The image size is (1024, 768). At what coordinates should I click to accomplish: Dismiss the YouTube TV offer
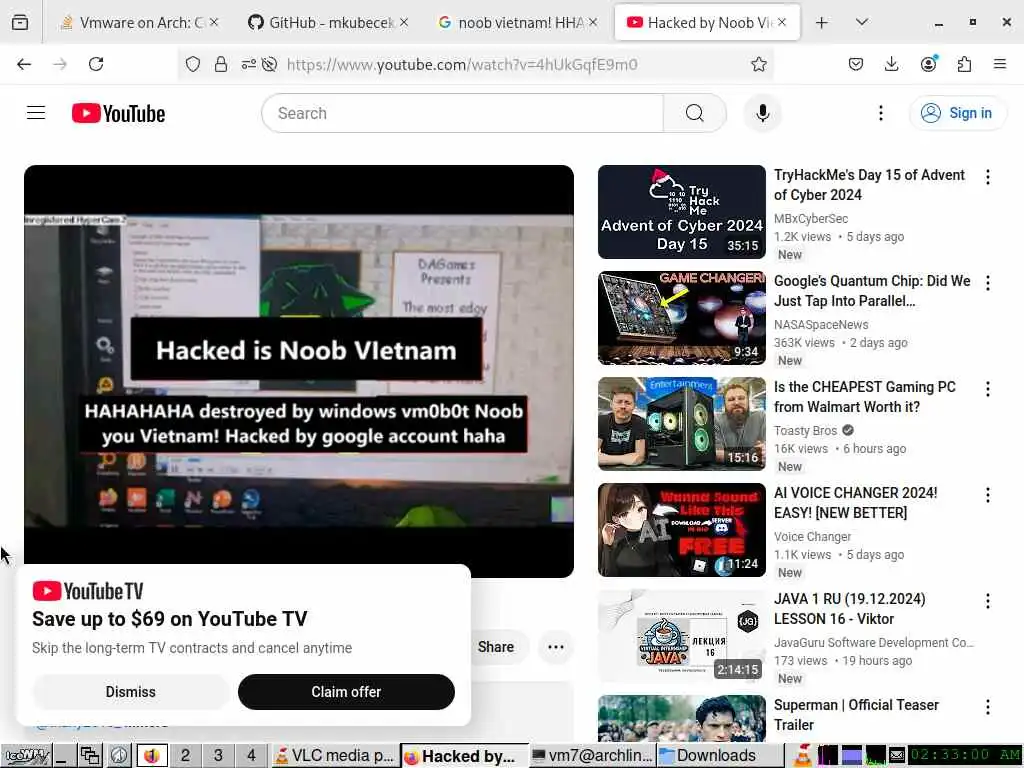(x=131, y=692)
